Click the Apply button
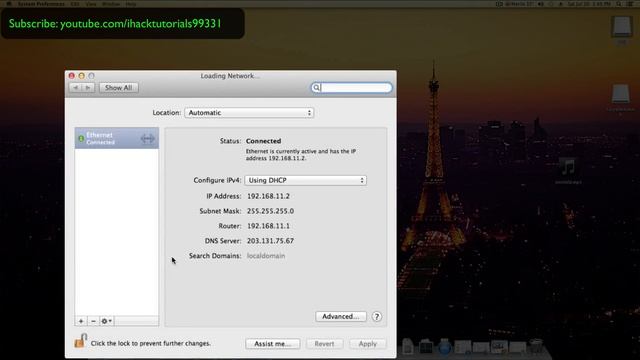The height and width of the screenshot is (360, 640). tap(367, 344)
